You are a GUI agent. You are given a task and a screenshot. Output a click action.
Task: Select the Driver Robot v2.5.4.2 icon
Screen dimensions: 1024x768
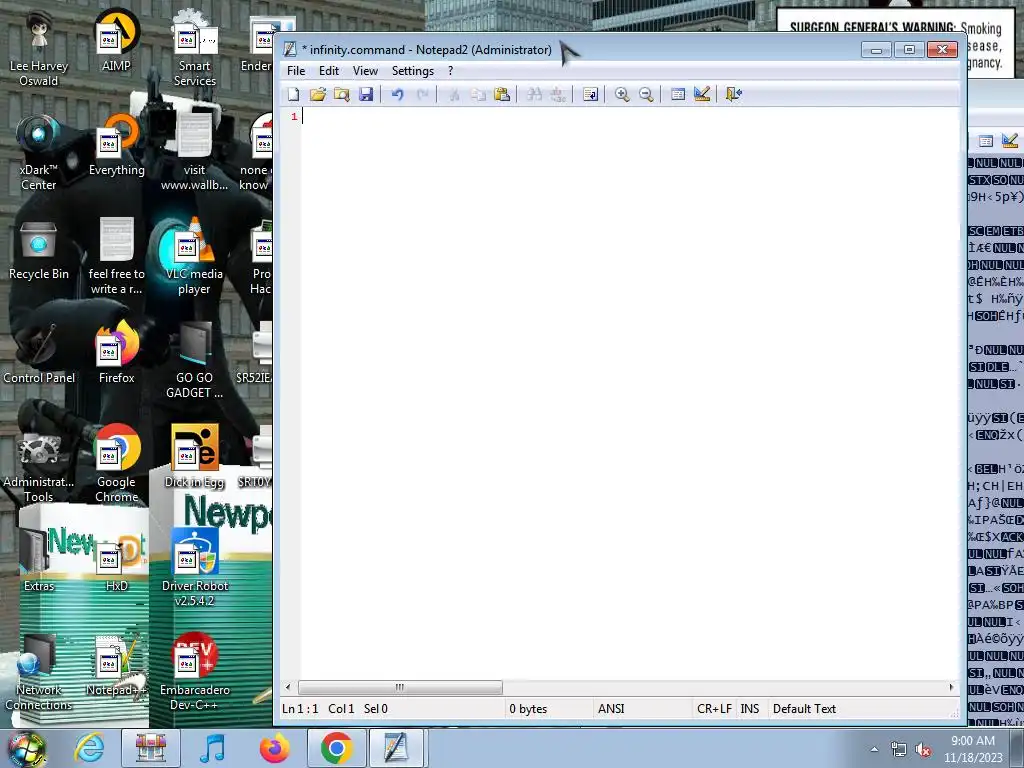[x=195, y=568]
